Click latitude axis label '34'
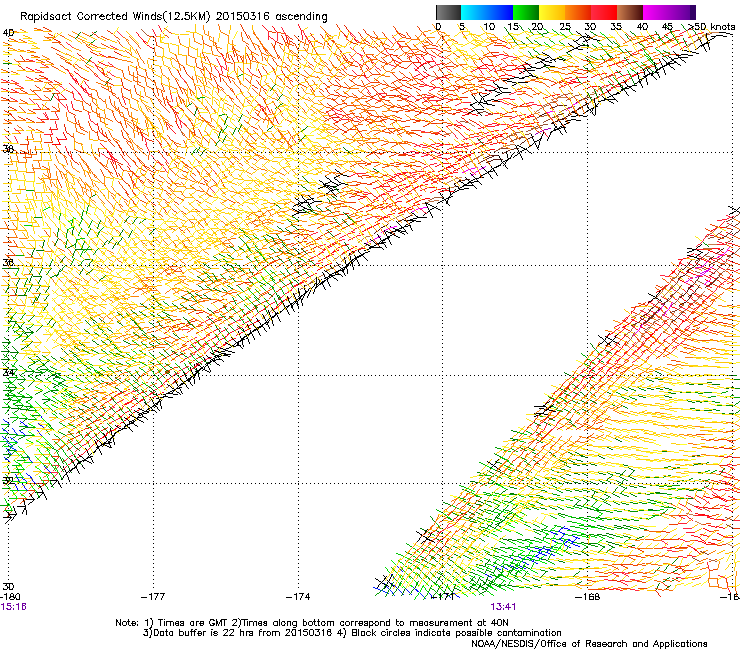The height and width of the screenshot is (650, 740). [8, 372]
